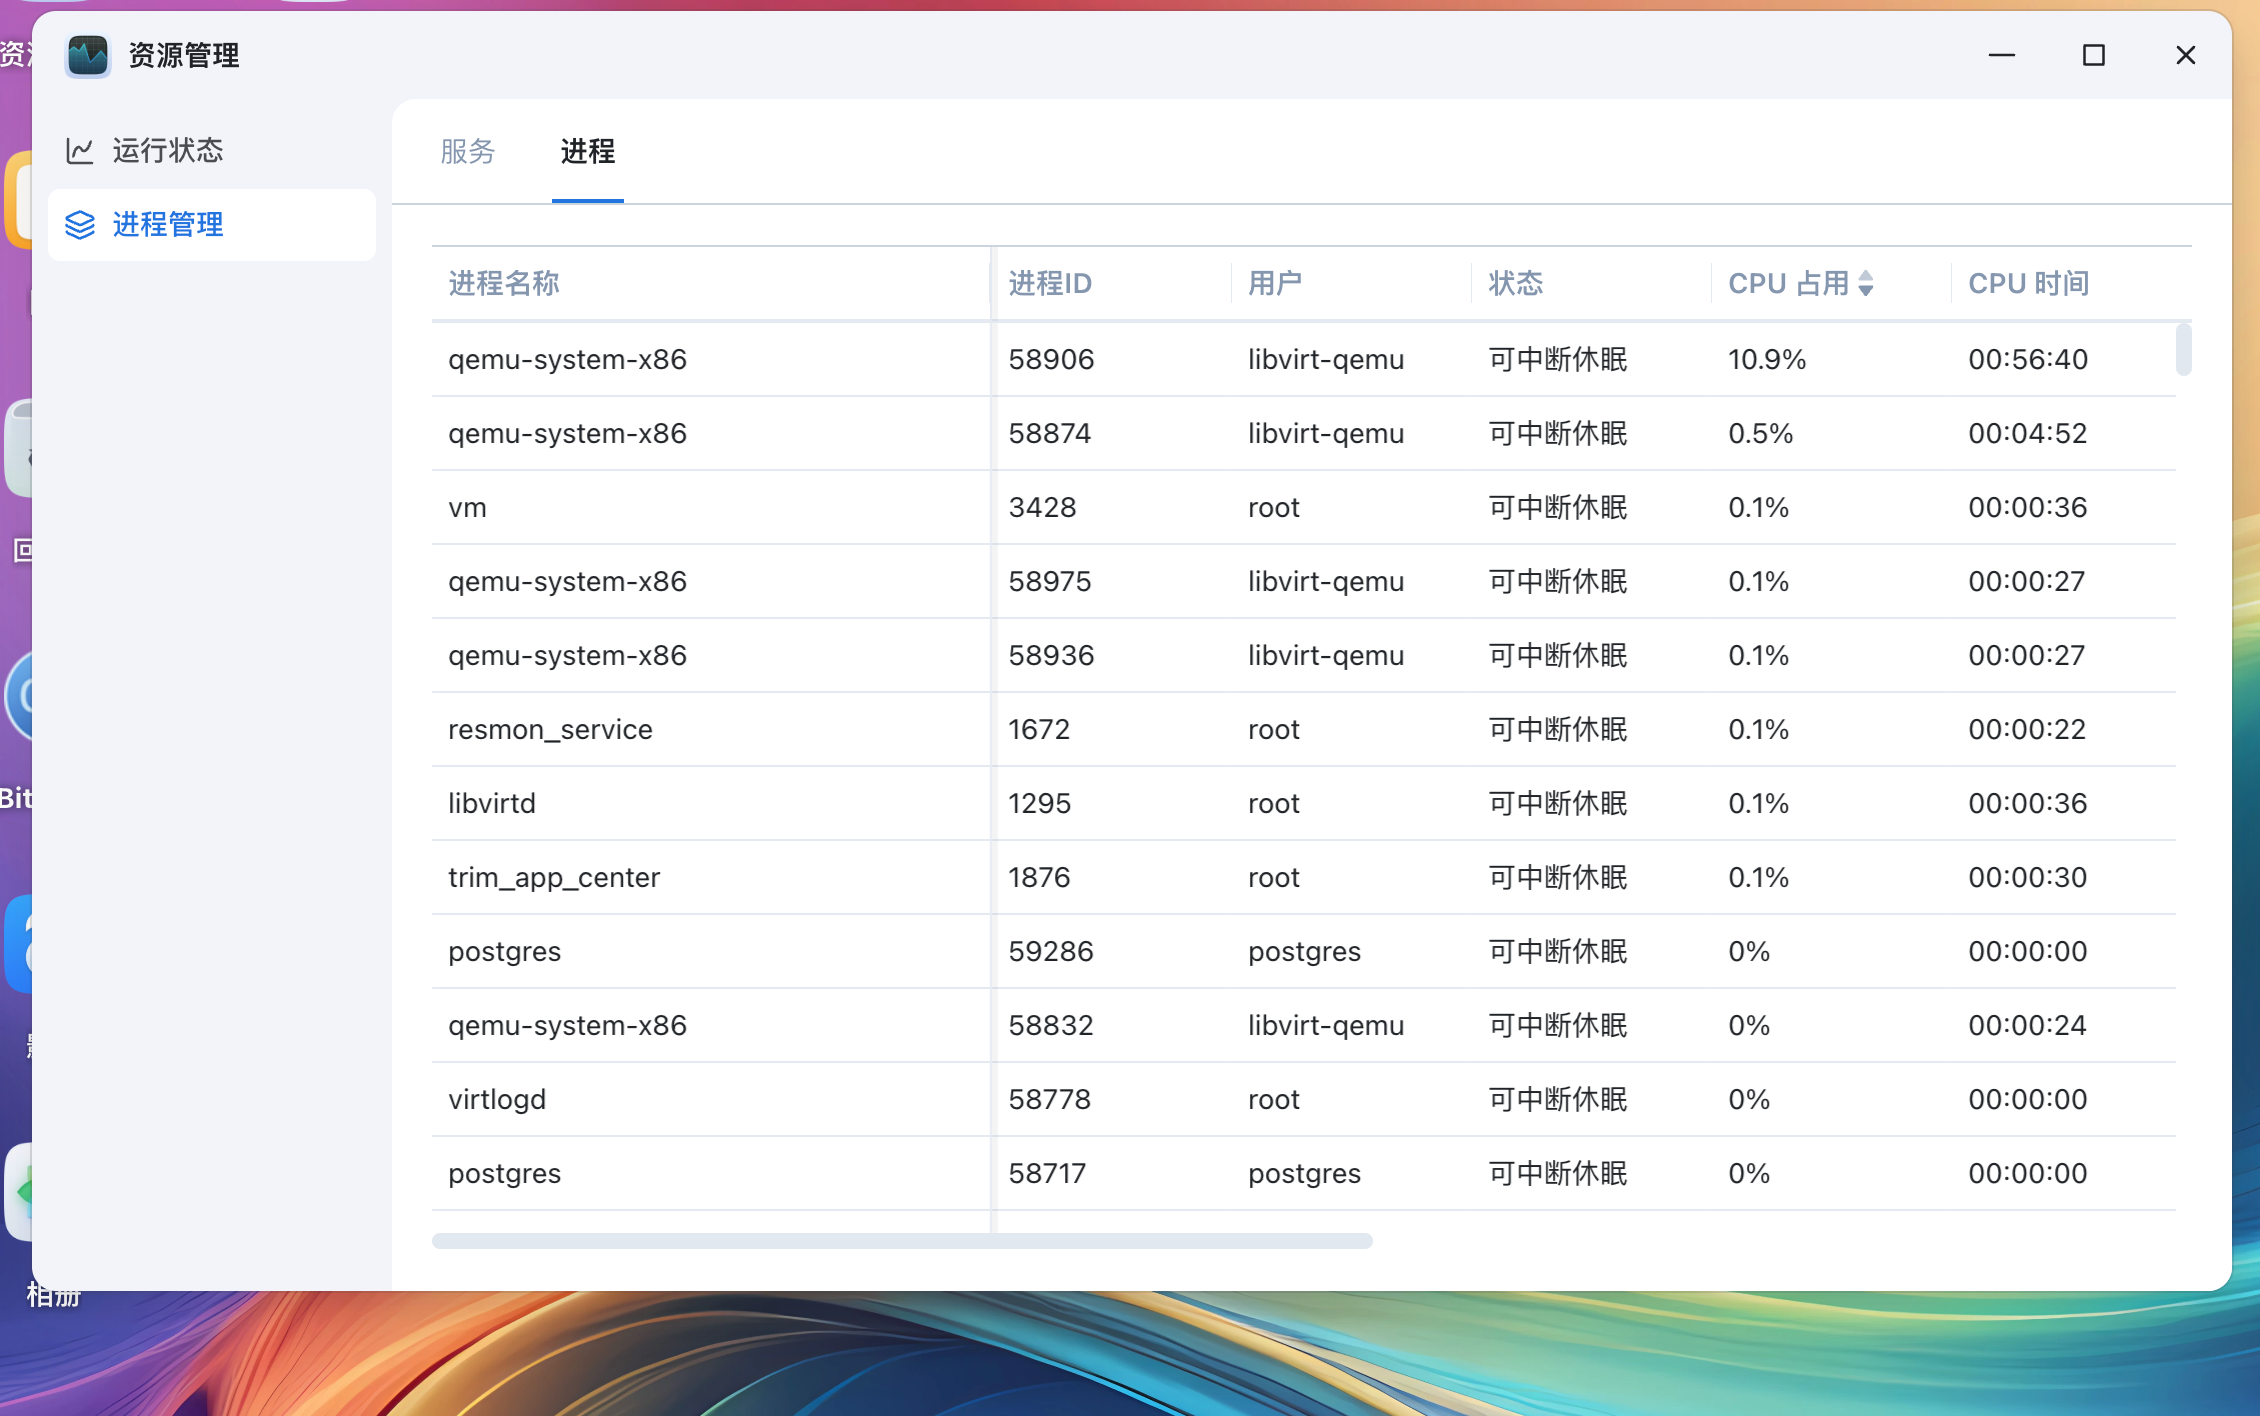The width and height of the screenshot is (2260, 1416).
Task: Click the 用户 column header
Action: pos(1275,284)
